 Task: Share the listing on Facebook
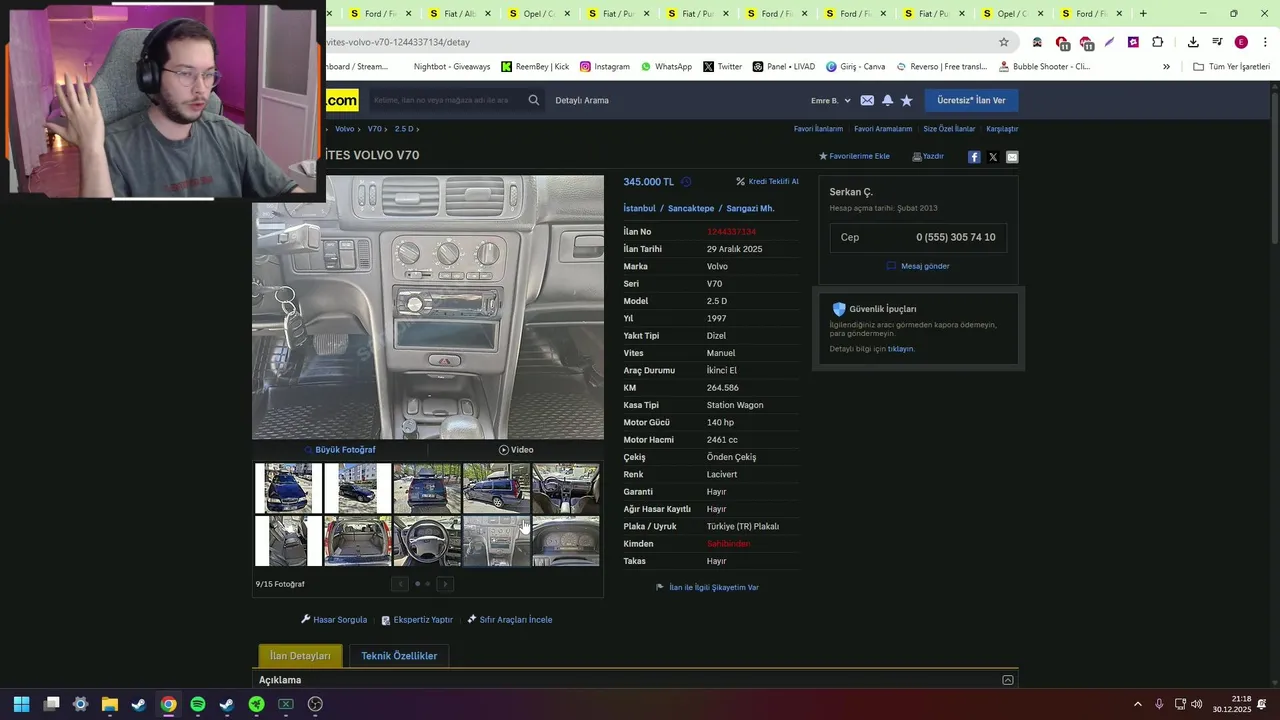pyautogui.click(x=974, y=157)
